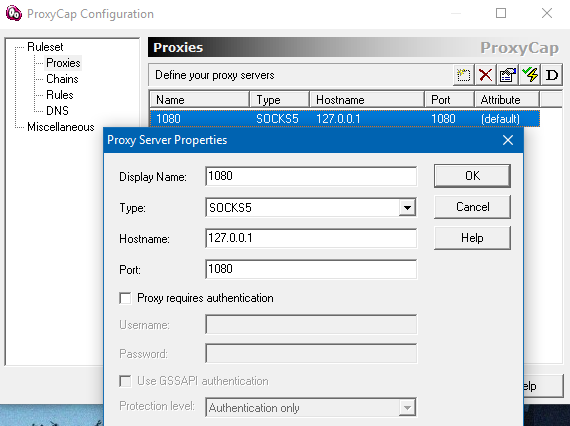Click the D Set default proxy icon
Image resolution: width=570 pixels, height=426 pixels.
pyautogui.click(x=552, y=75)
